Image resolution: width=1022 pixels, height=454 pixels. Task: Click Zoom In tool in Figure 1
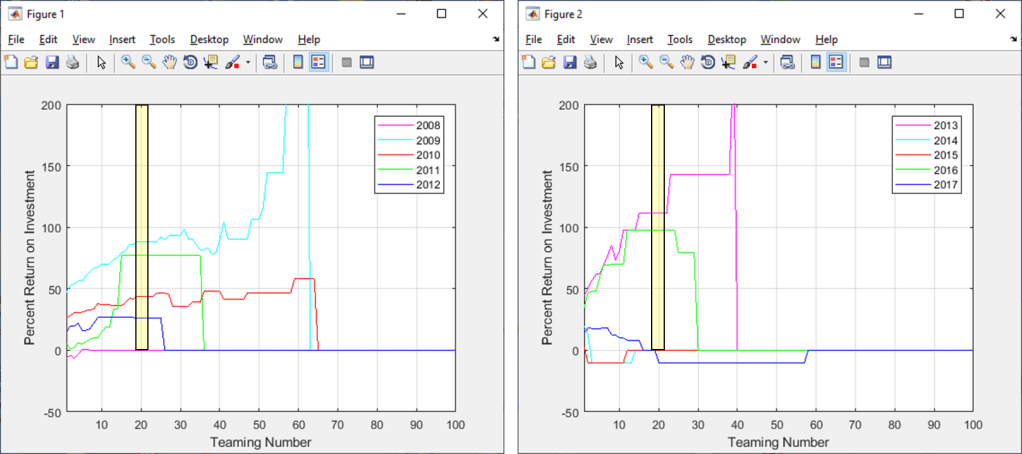128,62
